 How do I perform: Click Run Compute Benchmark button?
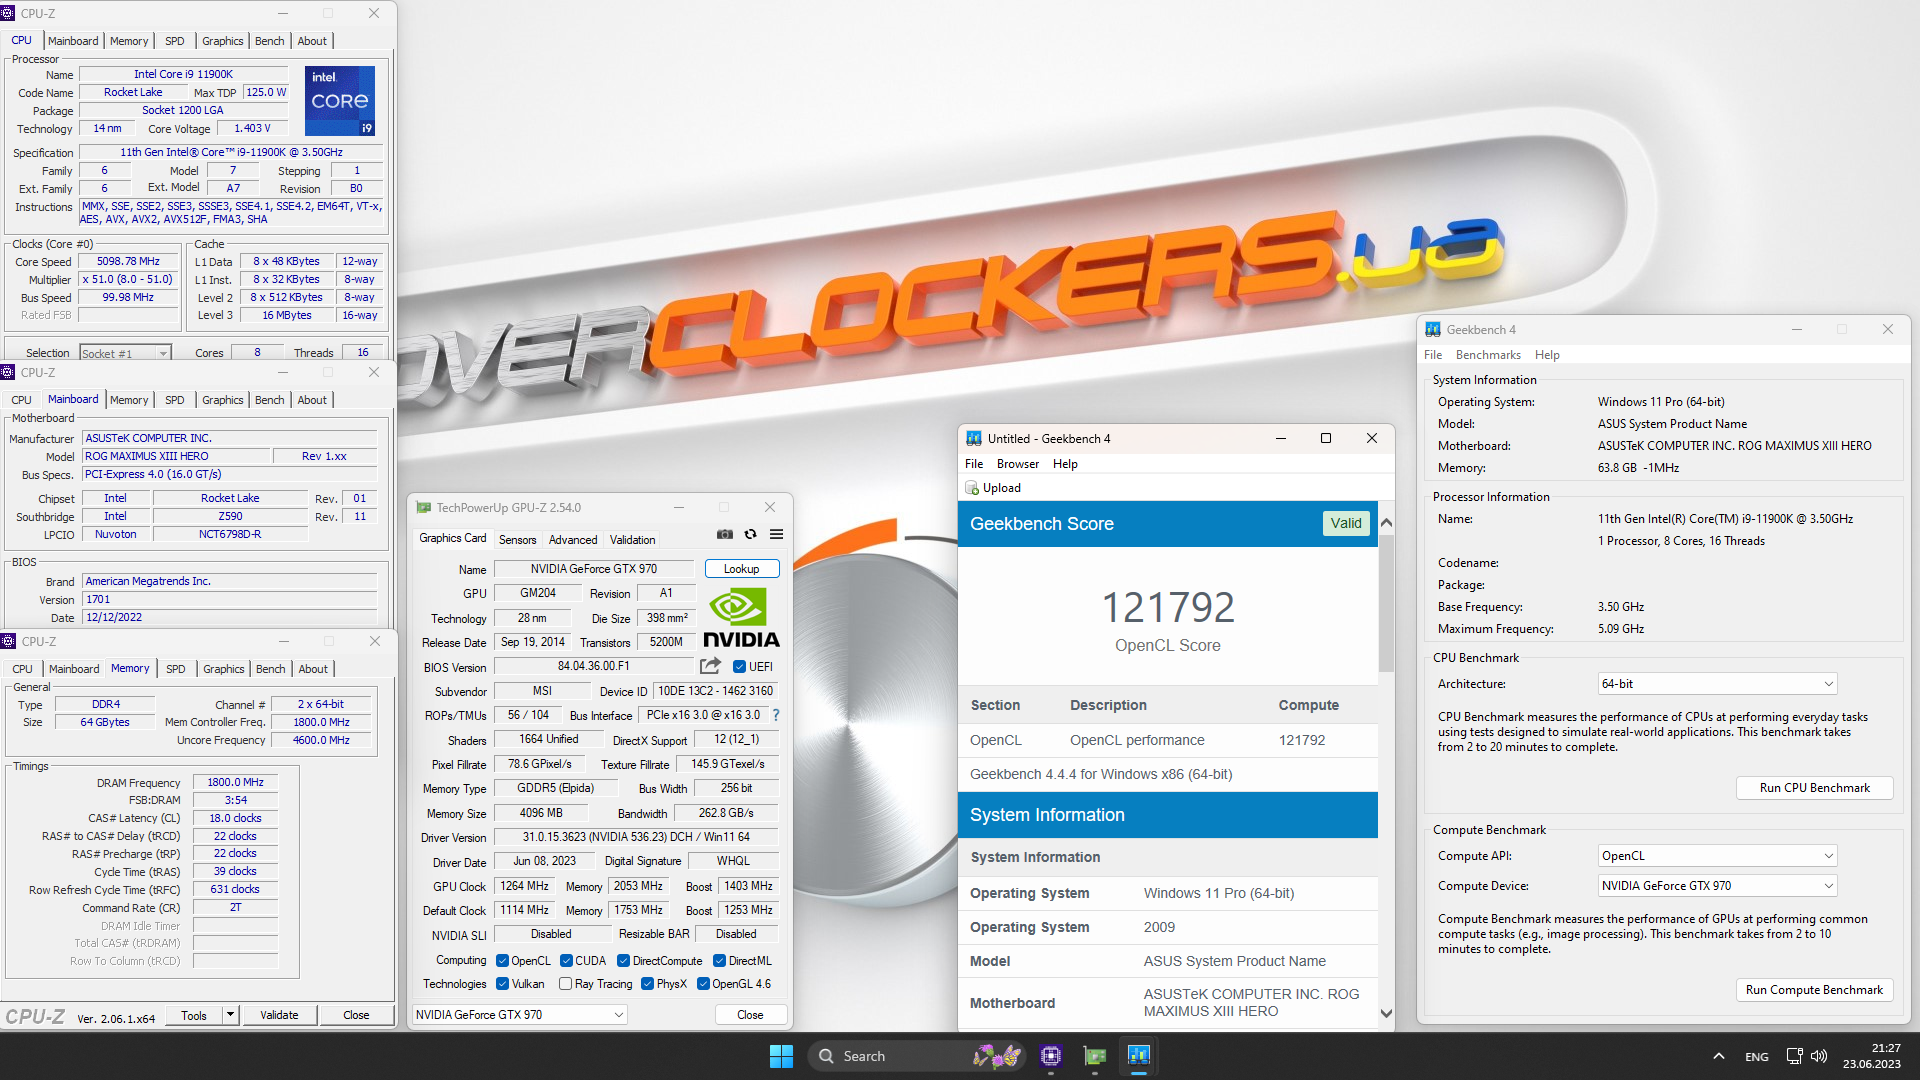(x=1815, y=990)
